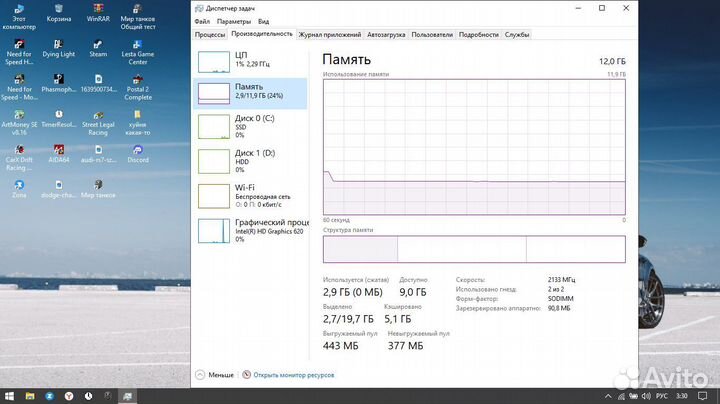720x404 pixels.
Task: Show hidden tray icons chevron
Action: click(608, 396)
